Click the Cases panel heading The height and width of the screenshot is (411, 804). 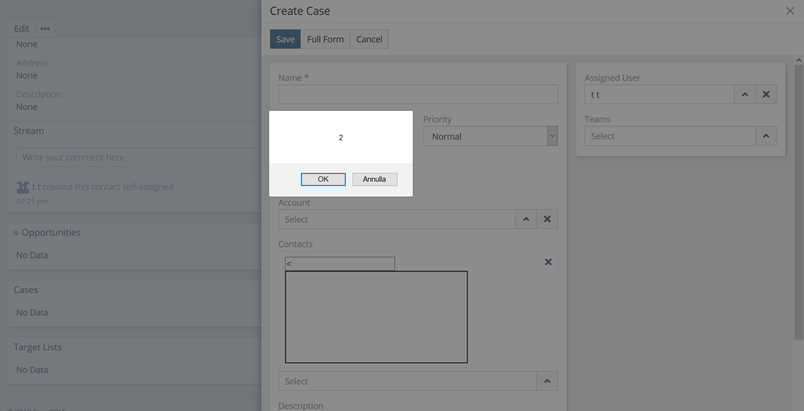click(26, 290)
